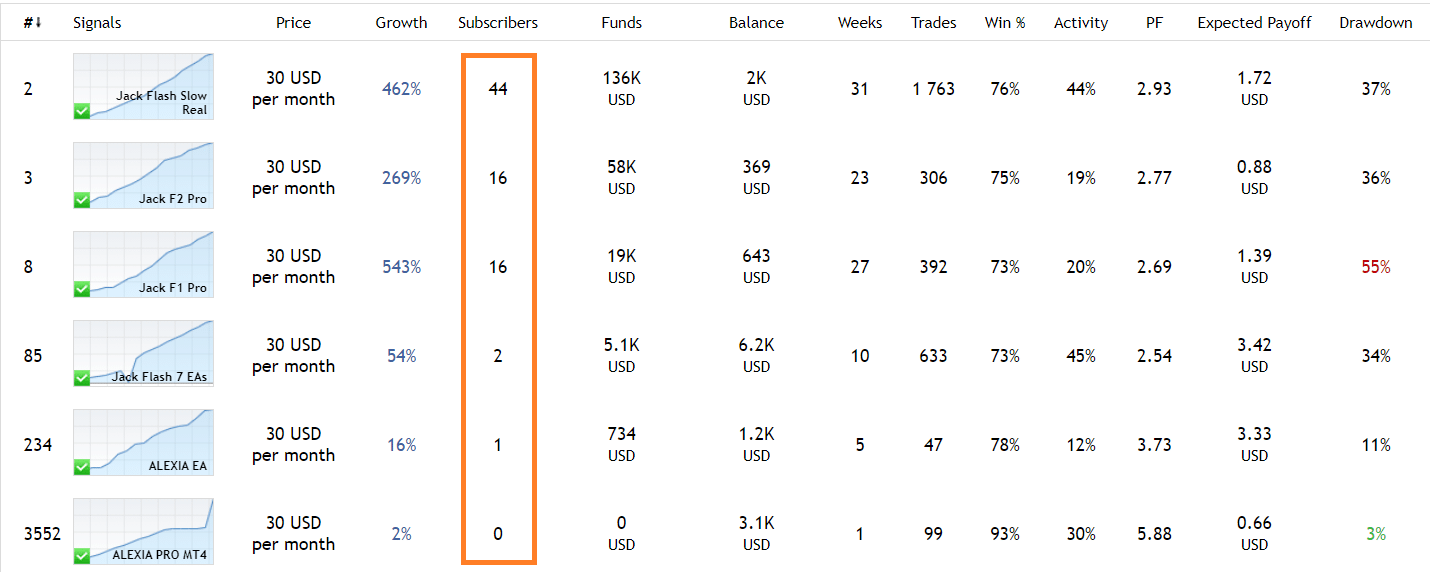
Task: Open Jack Flash Slow Real signal chart
Action: point(143,87)
